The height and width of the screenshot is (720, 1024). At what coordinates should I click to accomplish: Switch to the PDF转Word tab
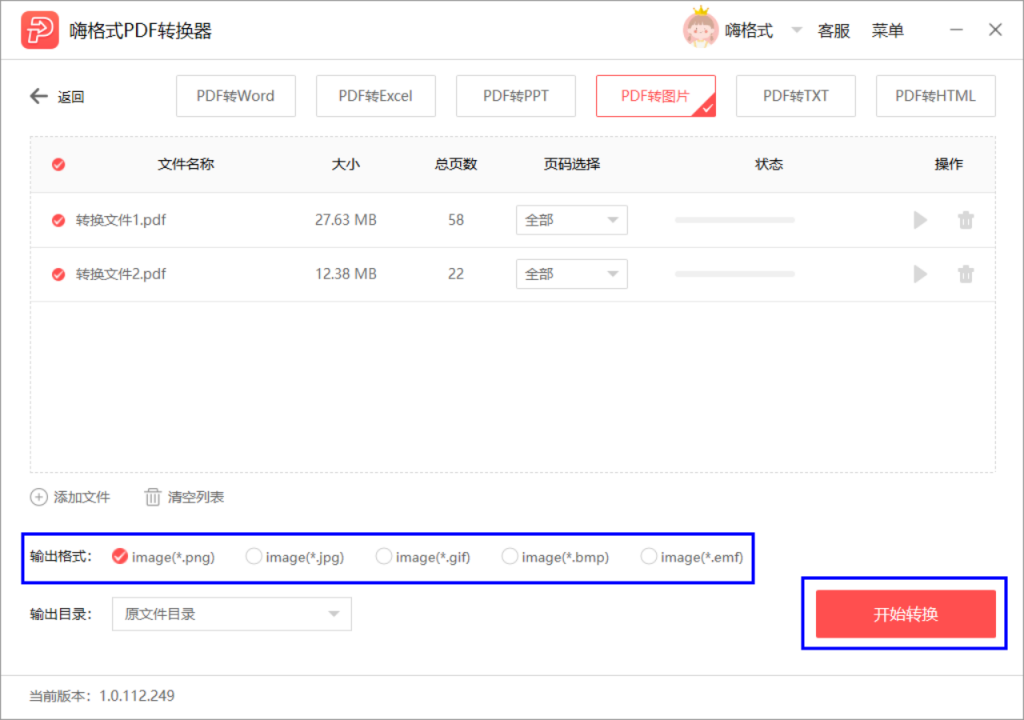(236, 96)
